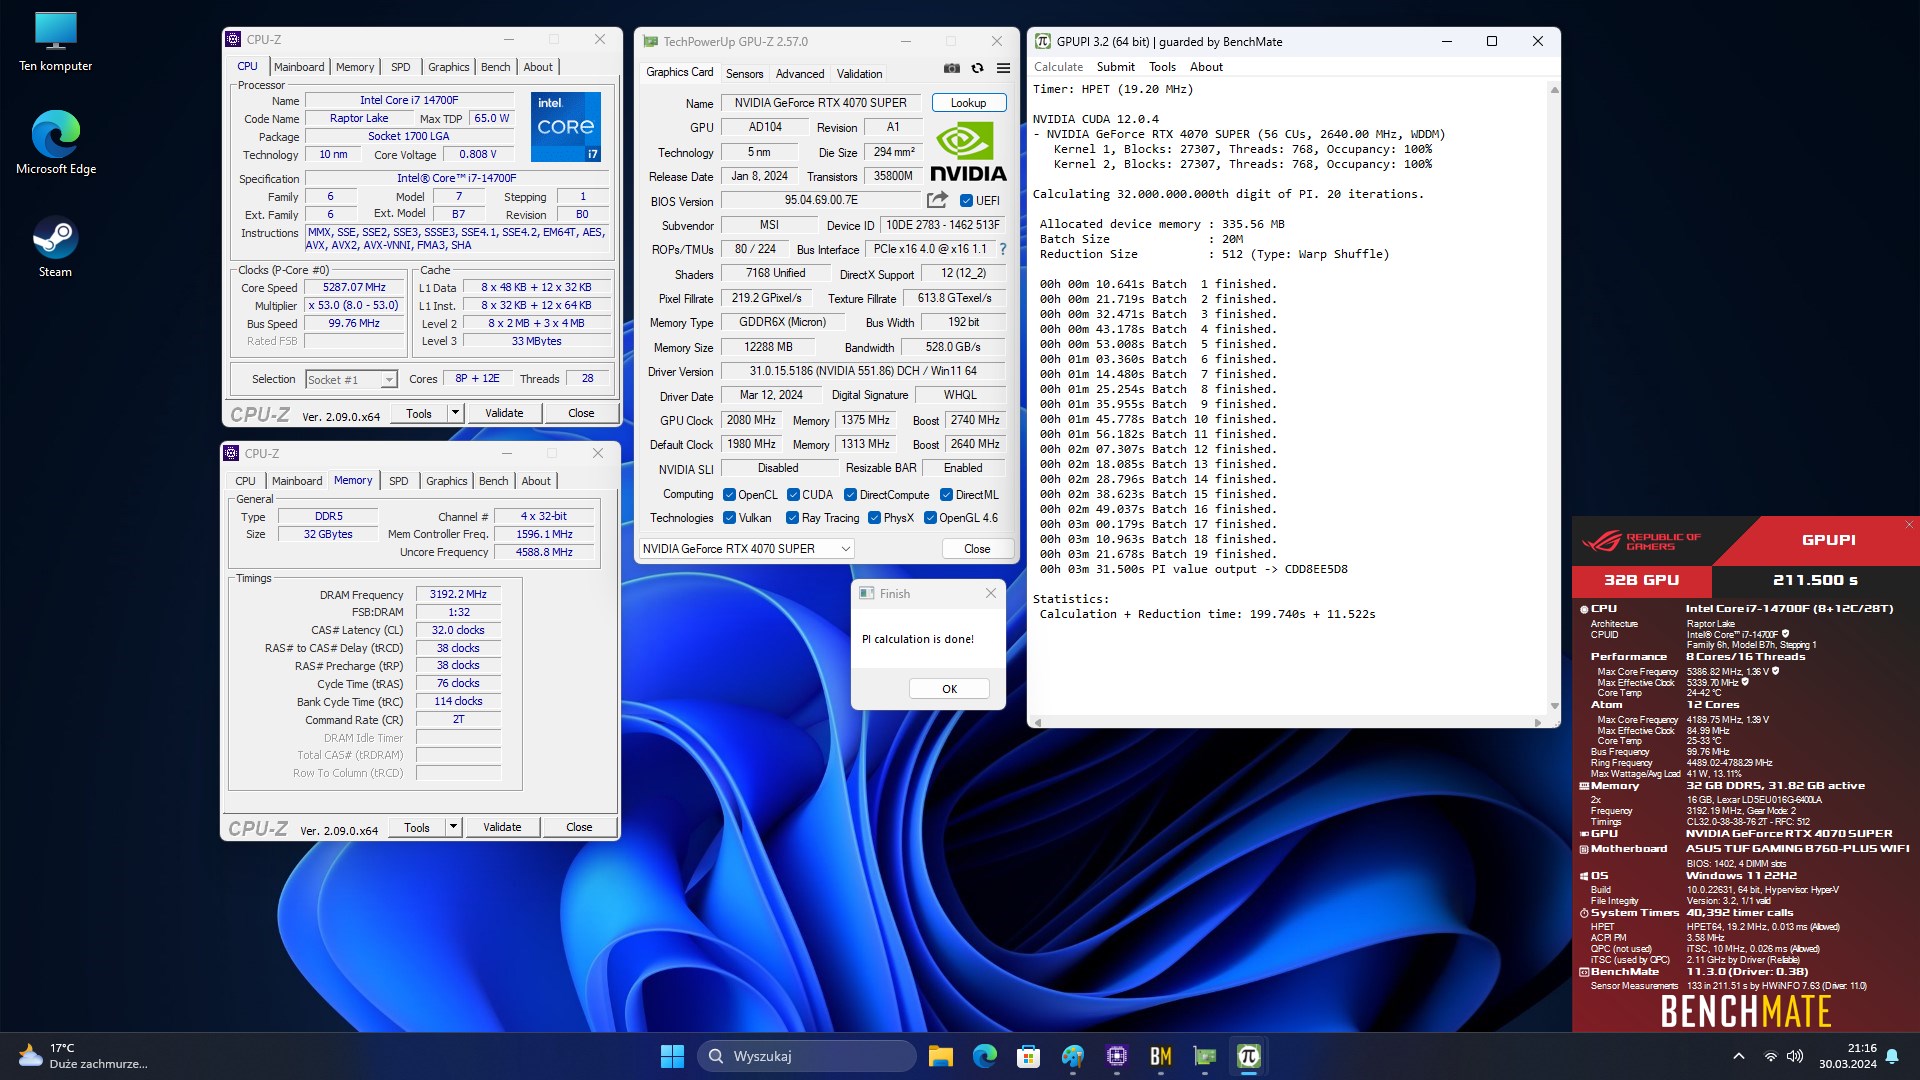Toggle CUDA checkbox

pos(793,495)
